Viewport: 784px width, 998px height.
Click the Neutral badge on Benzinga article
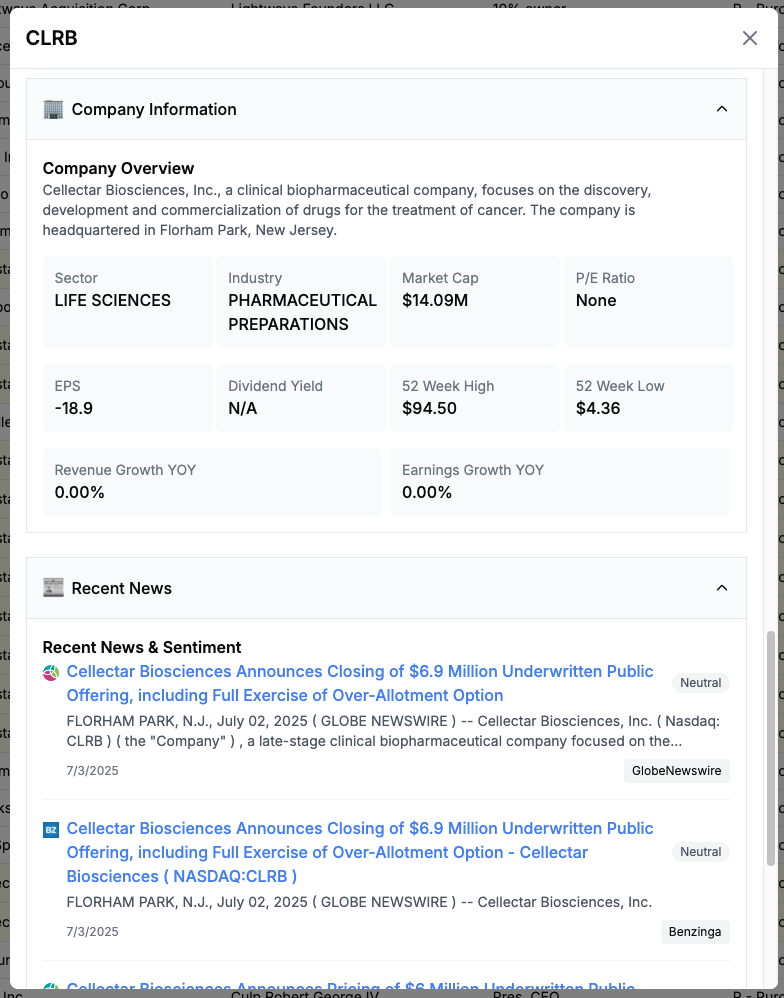coord(701,852)
